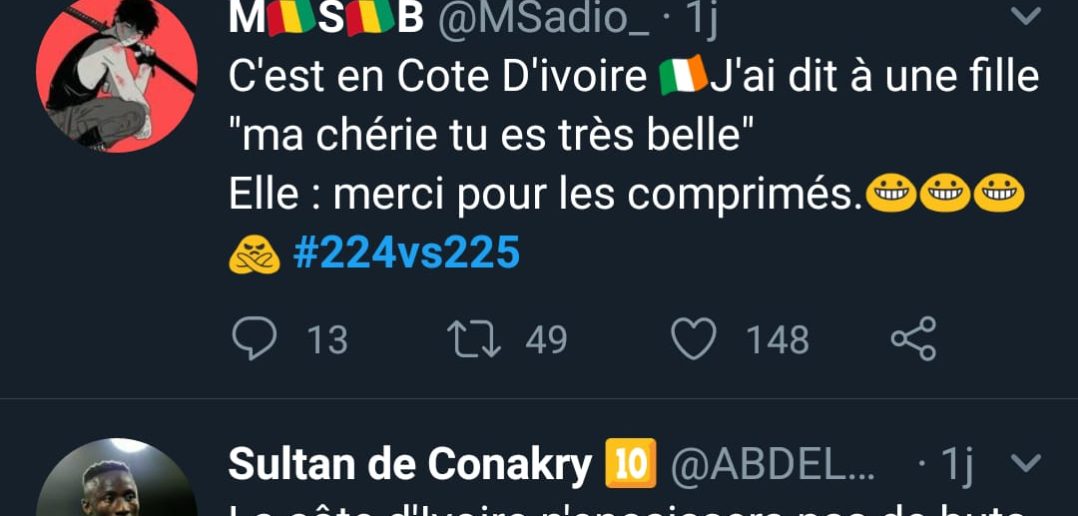Share the MSadio_ tweet
The image size is (1078, 516).
pos(914,339)
